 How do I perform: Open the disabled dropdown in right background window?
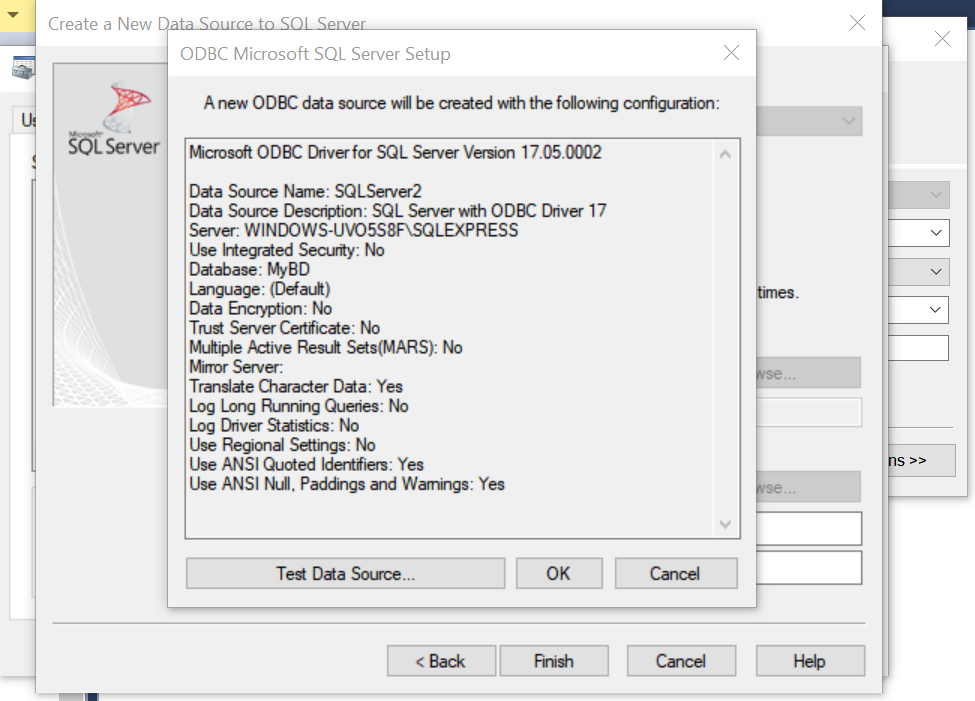(x=918, y=195)
